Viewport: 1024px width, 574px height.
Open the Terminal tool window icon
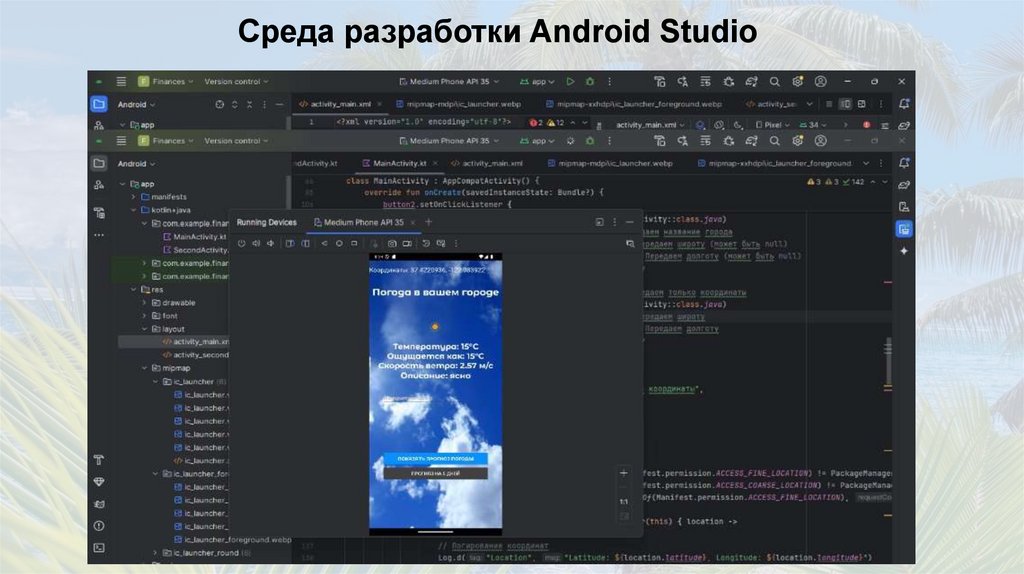tap(99, 547)
